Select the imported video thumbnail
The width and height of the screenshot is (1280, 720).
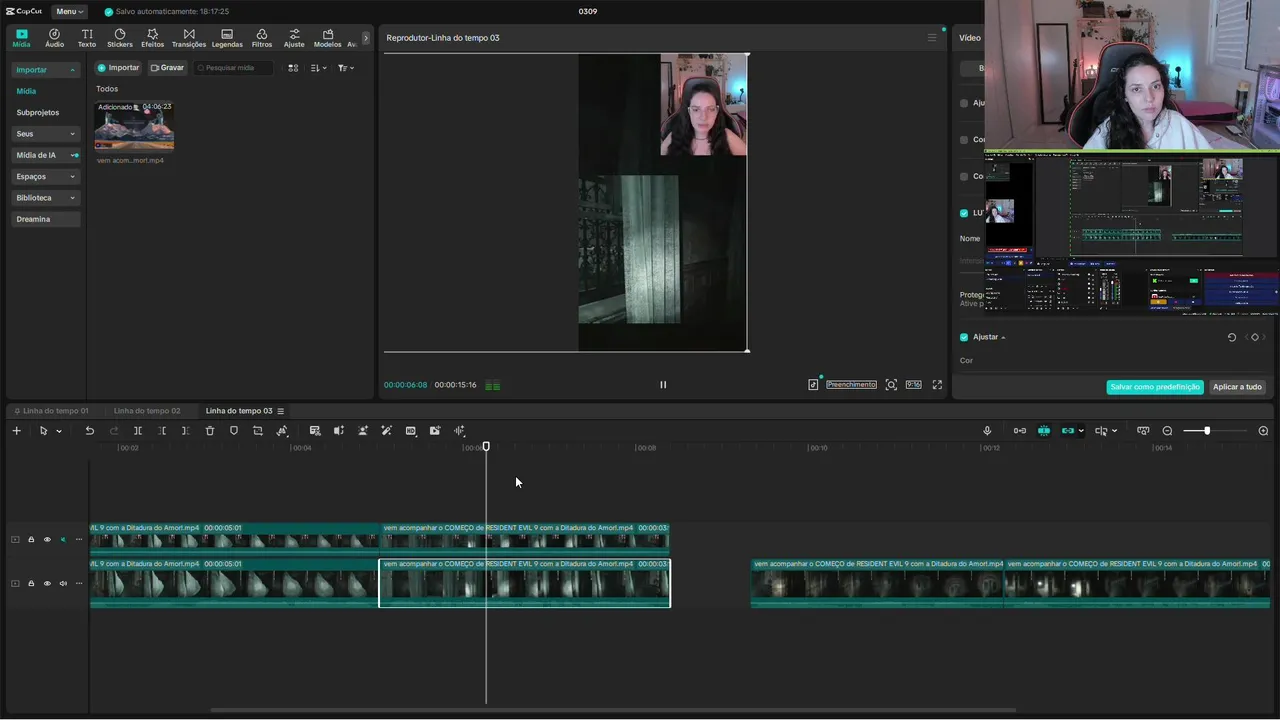(x=134, y=125)
